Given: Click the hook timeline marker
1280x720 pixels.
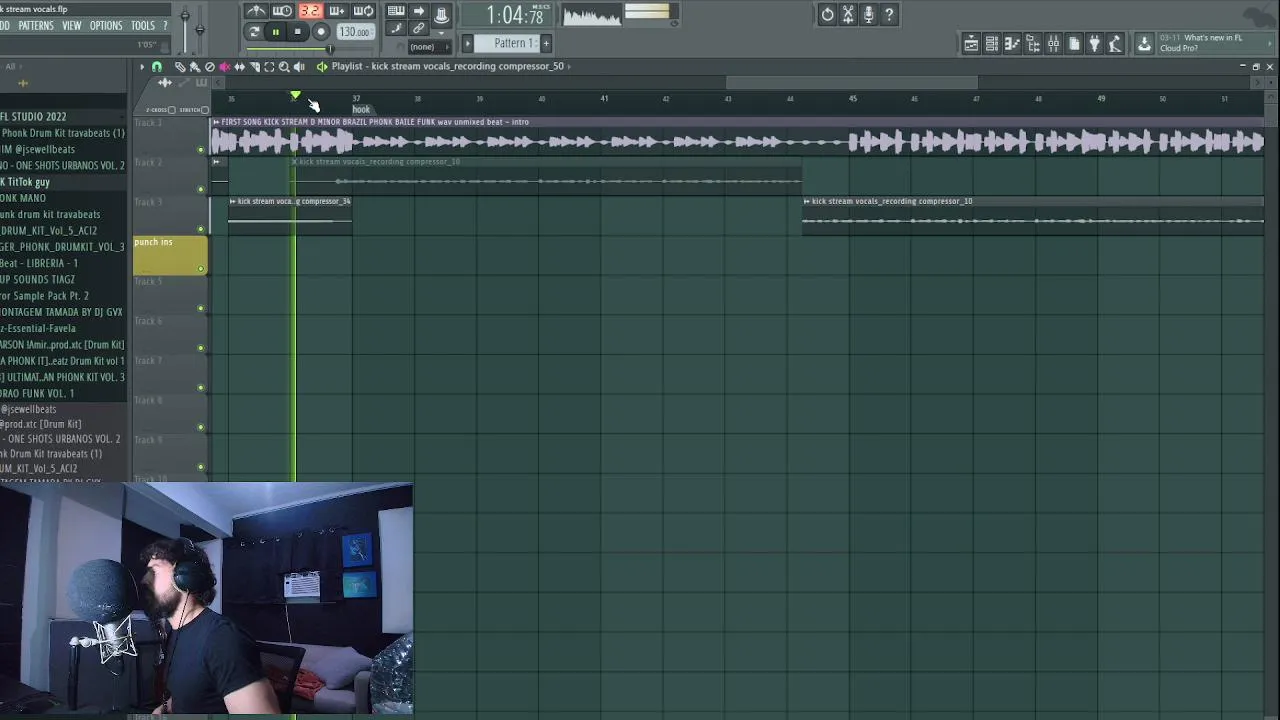Looking at the screenshot, I should tap(361, 109).
